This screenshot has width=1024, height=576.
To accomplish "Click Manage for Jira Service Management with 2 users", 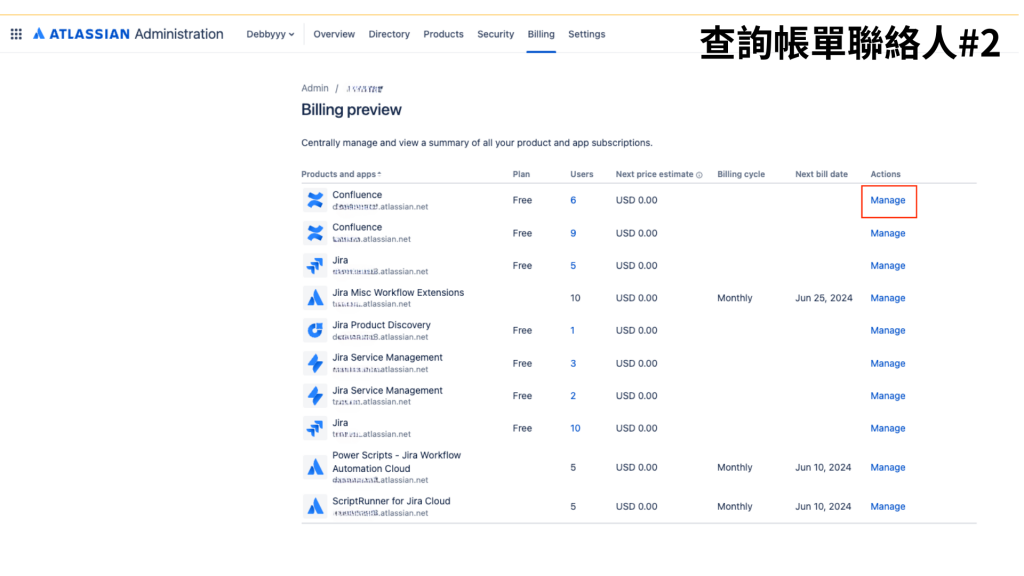I will pyautogui.click(x=888, y=396).
